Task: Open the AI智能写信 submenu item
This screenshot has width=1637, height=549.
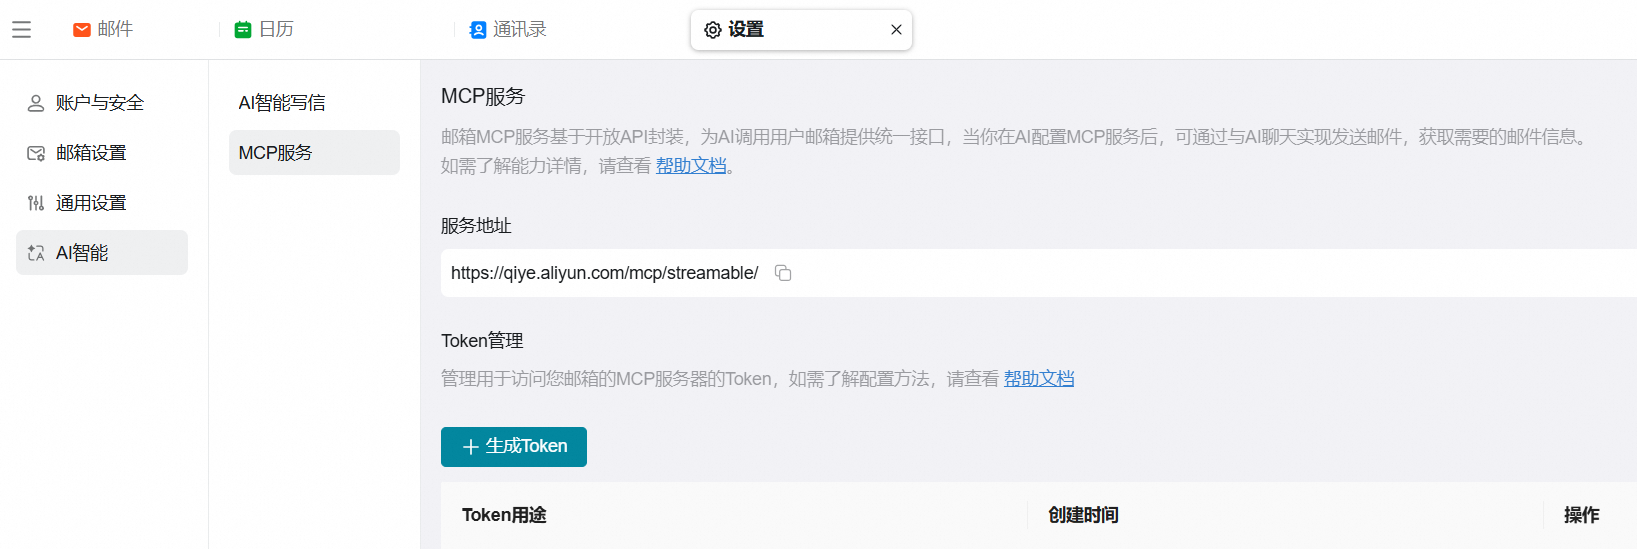Action: click(x=282, y=103)
